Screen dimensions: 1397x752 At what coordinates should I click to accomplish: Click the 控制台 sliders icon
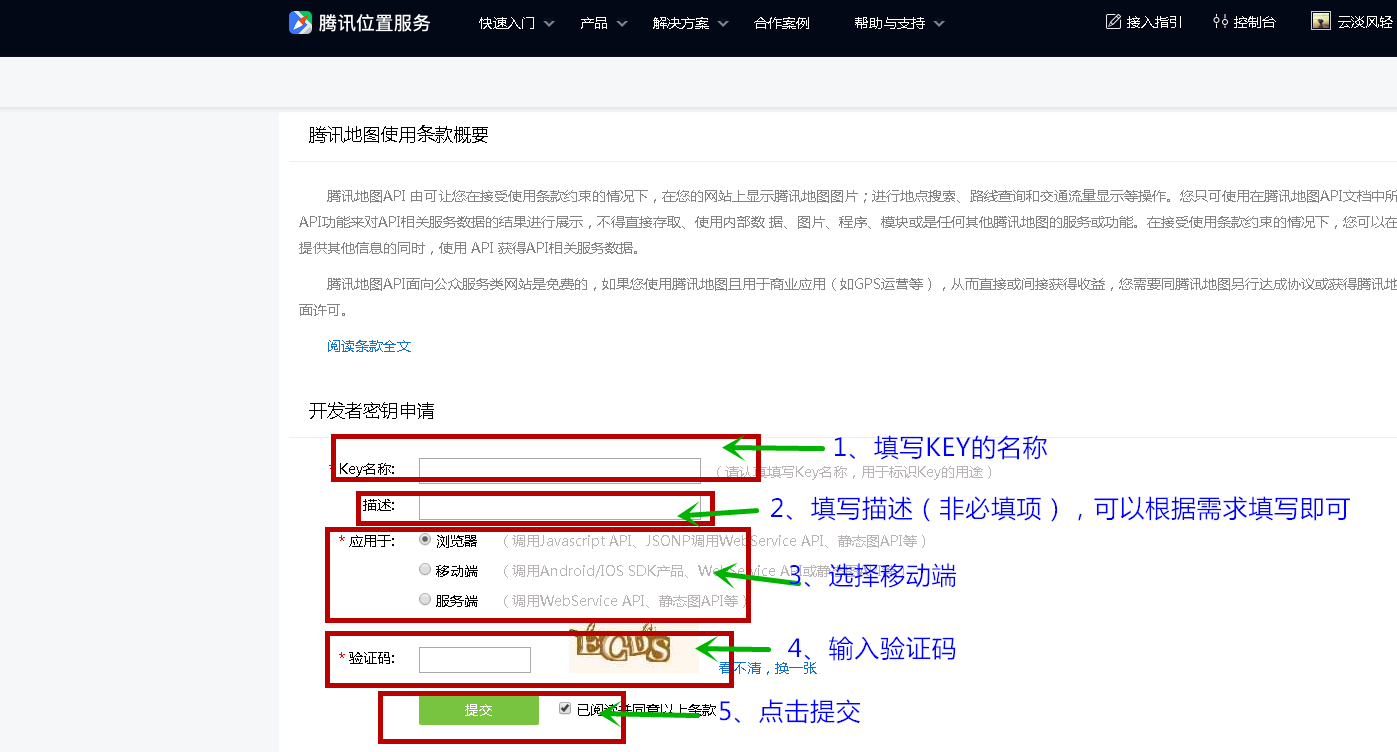(x=1220, y=21)
